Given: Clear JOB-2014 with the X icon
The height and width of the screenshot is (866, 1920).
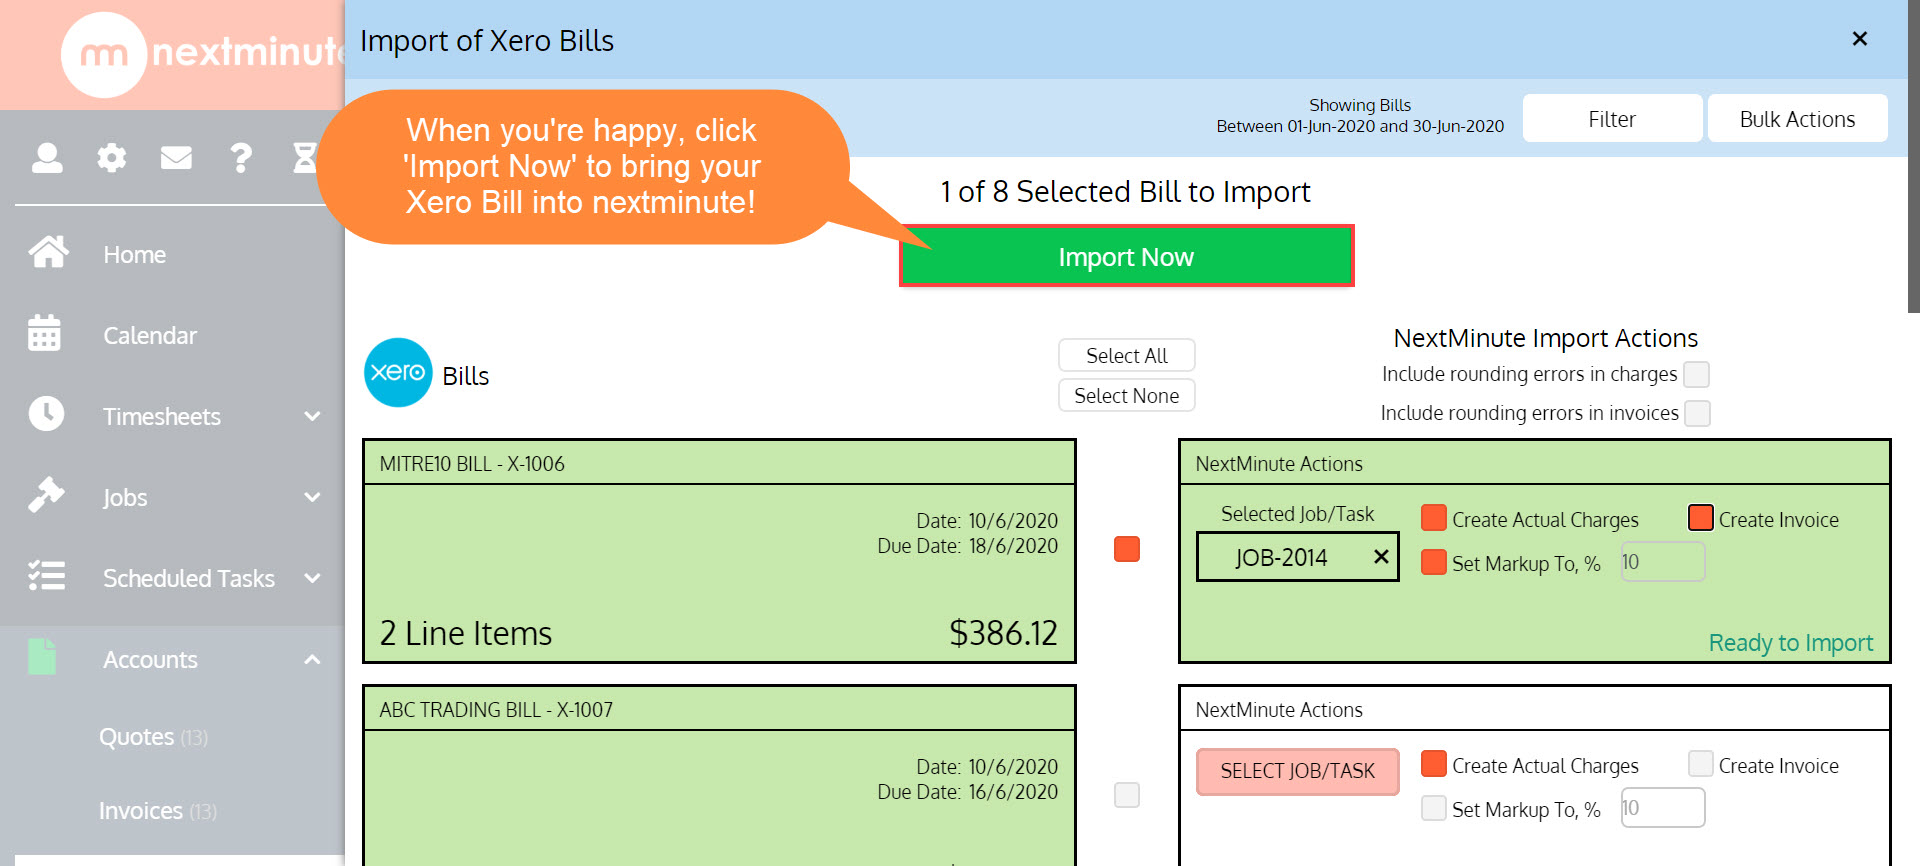Looking at the screenshot, I should tap(1381, 556).
